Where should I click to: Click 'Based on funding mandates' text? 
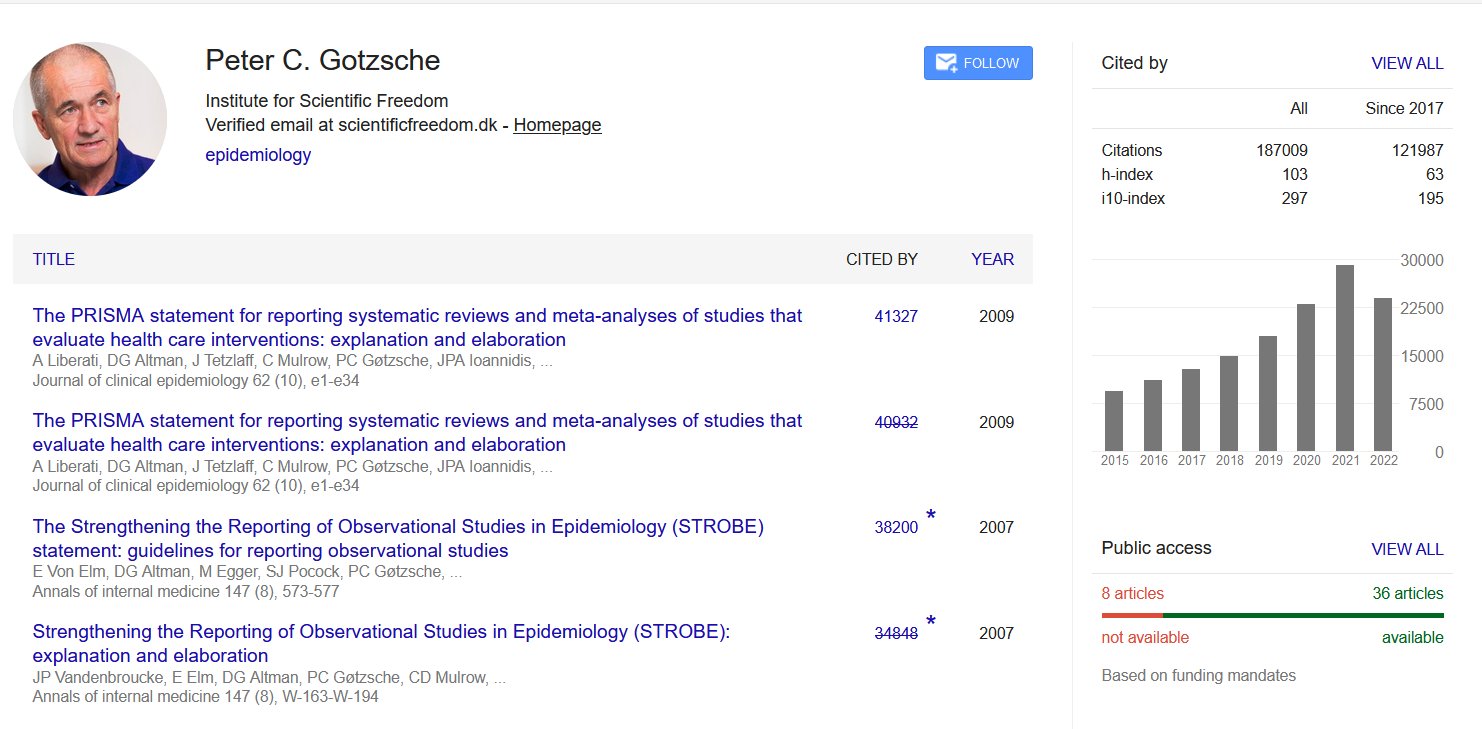pyautogui.click(x=1199, y=675)
